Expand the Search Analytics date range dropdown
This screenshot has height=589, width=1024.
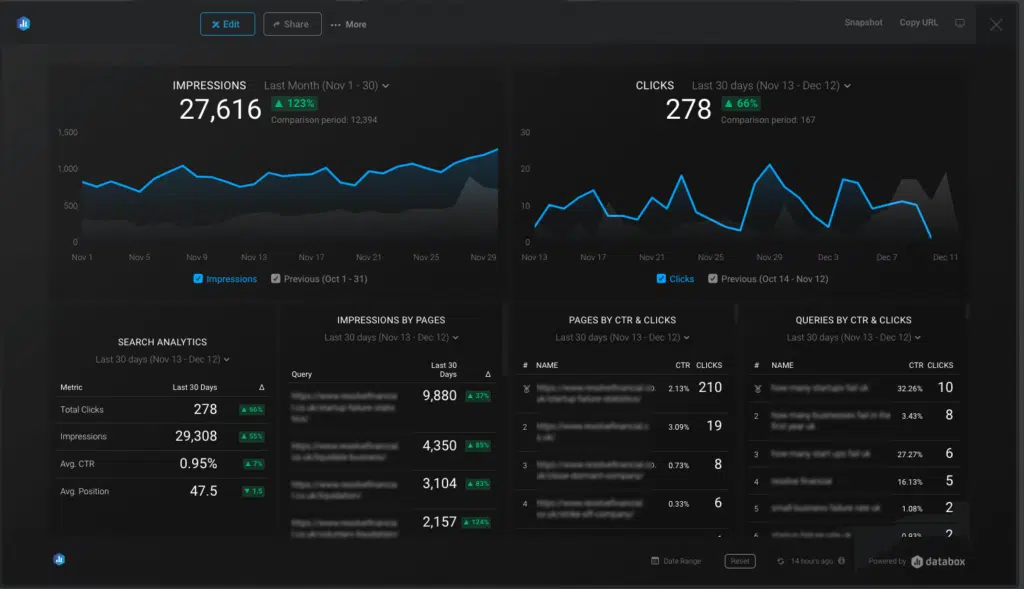(163, 359)
